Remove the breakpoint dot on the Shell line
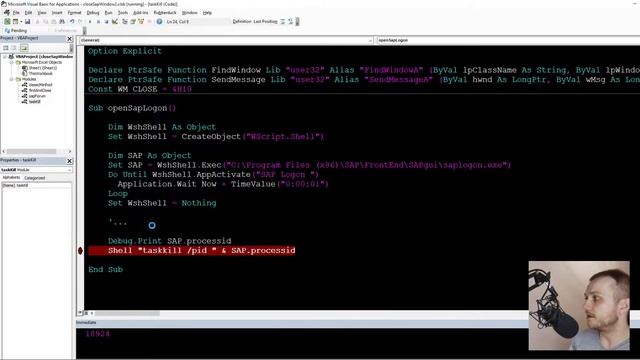Image resolution: width=640 pixels, height=360 pixels. [x=80, y=251]
